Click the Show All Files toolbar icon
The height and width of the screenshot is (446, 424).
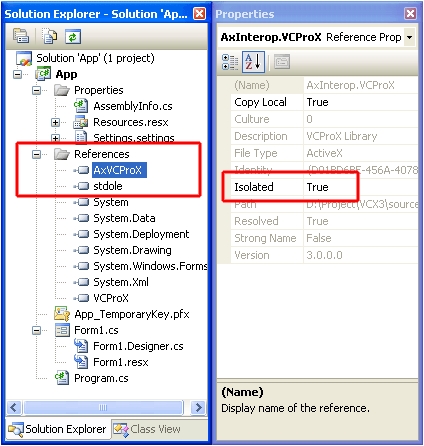coord(50,36)
